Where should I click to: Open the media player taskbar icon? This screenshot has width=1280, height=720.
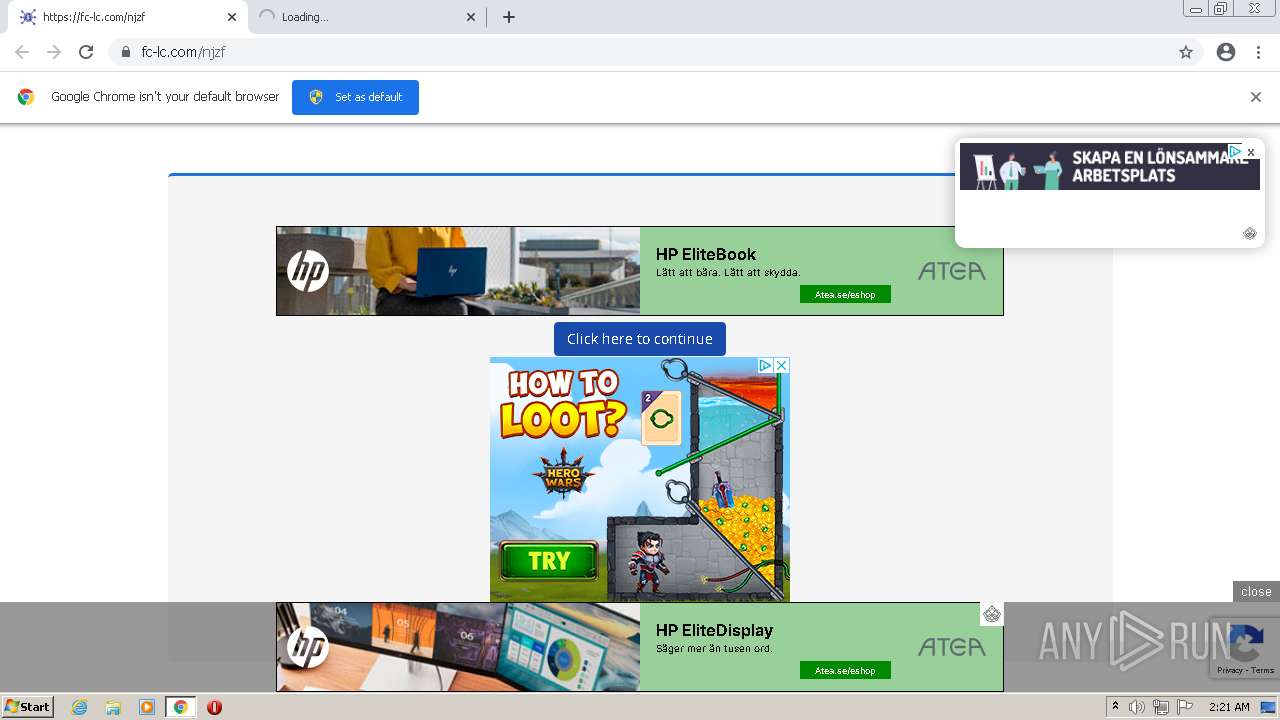pyautogui.click(x=147, y=707)
